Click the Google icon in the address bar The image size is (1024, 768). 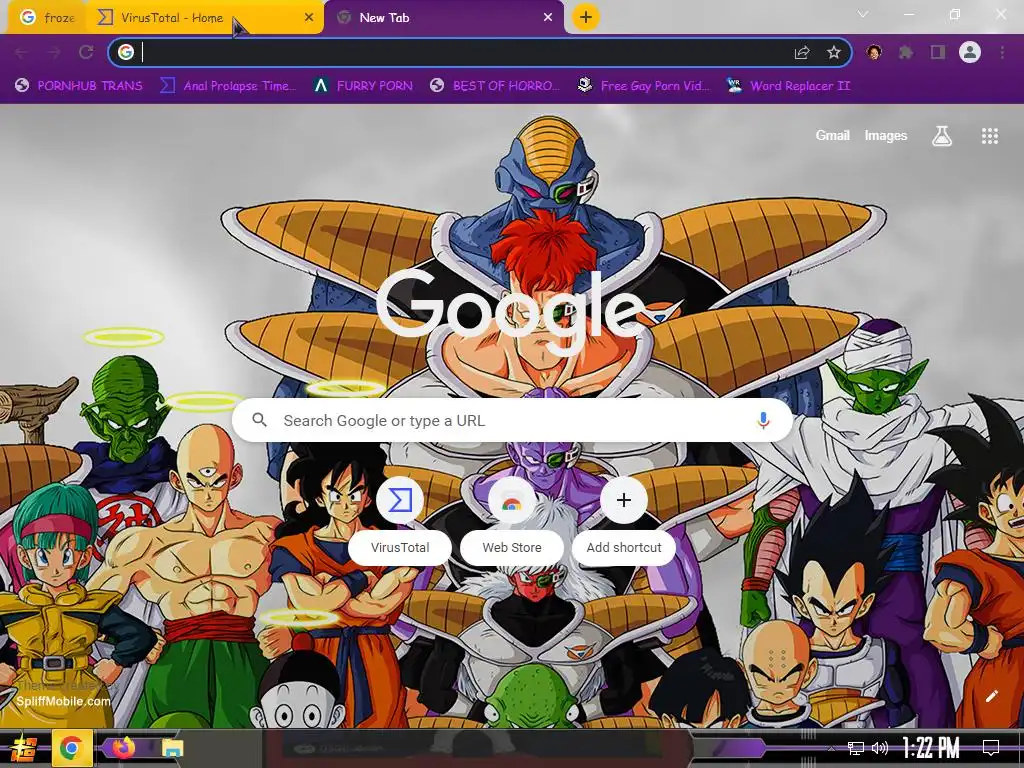coord(126,52)
